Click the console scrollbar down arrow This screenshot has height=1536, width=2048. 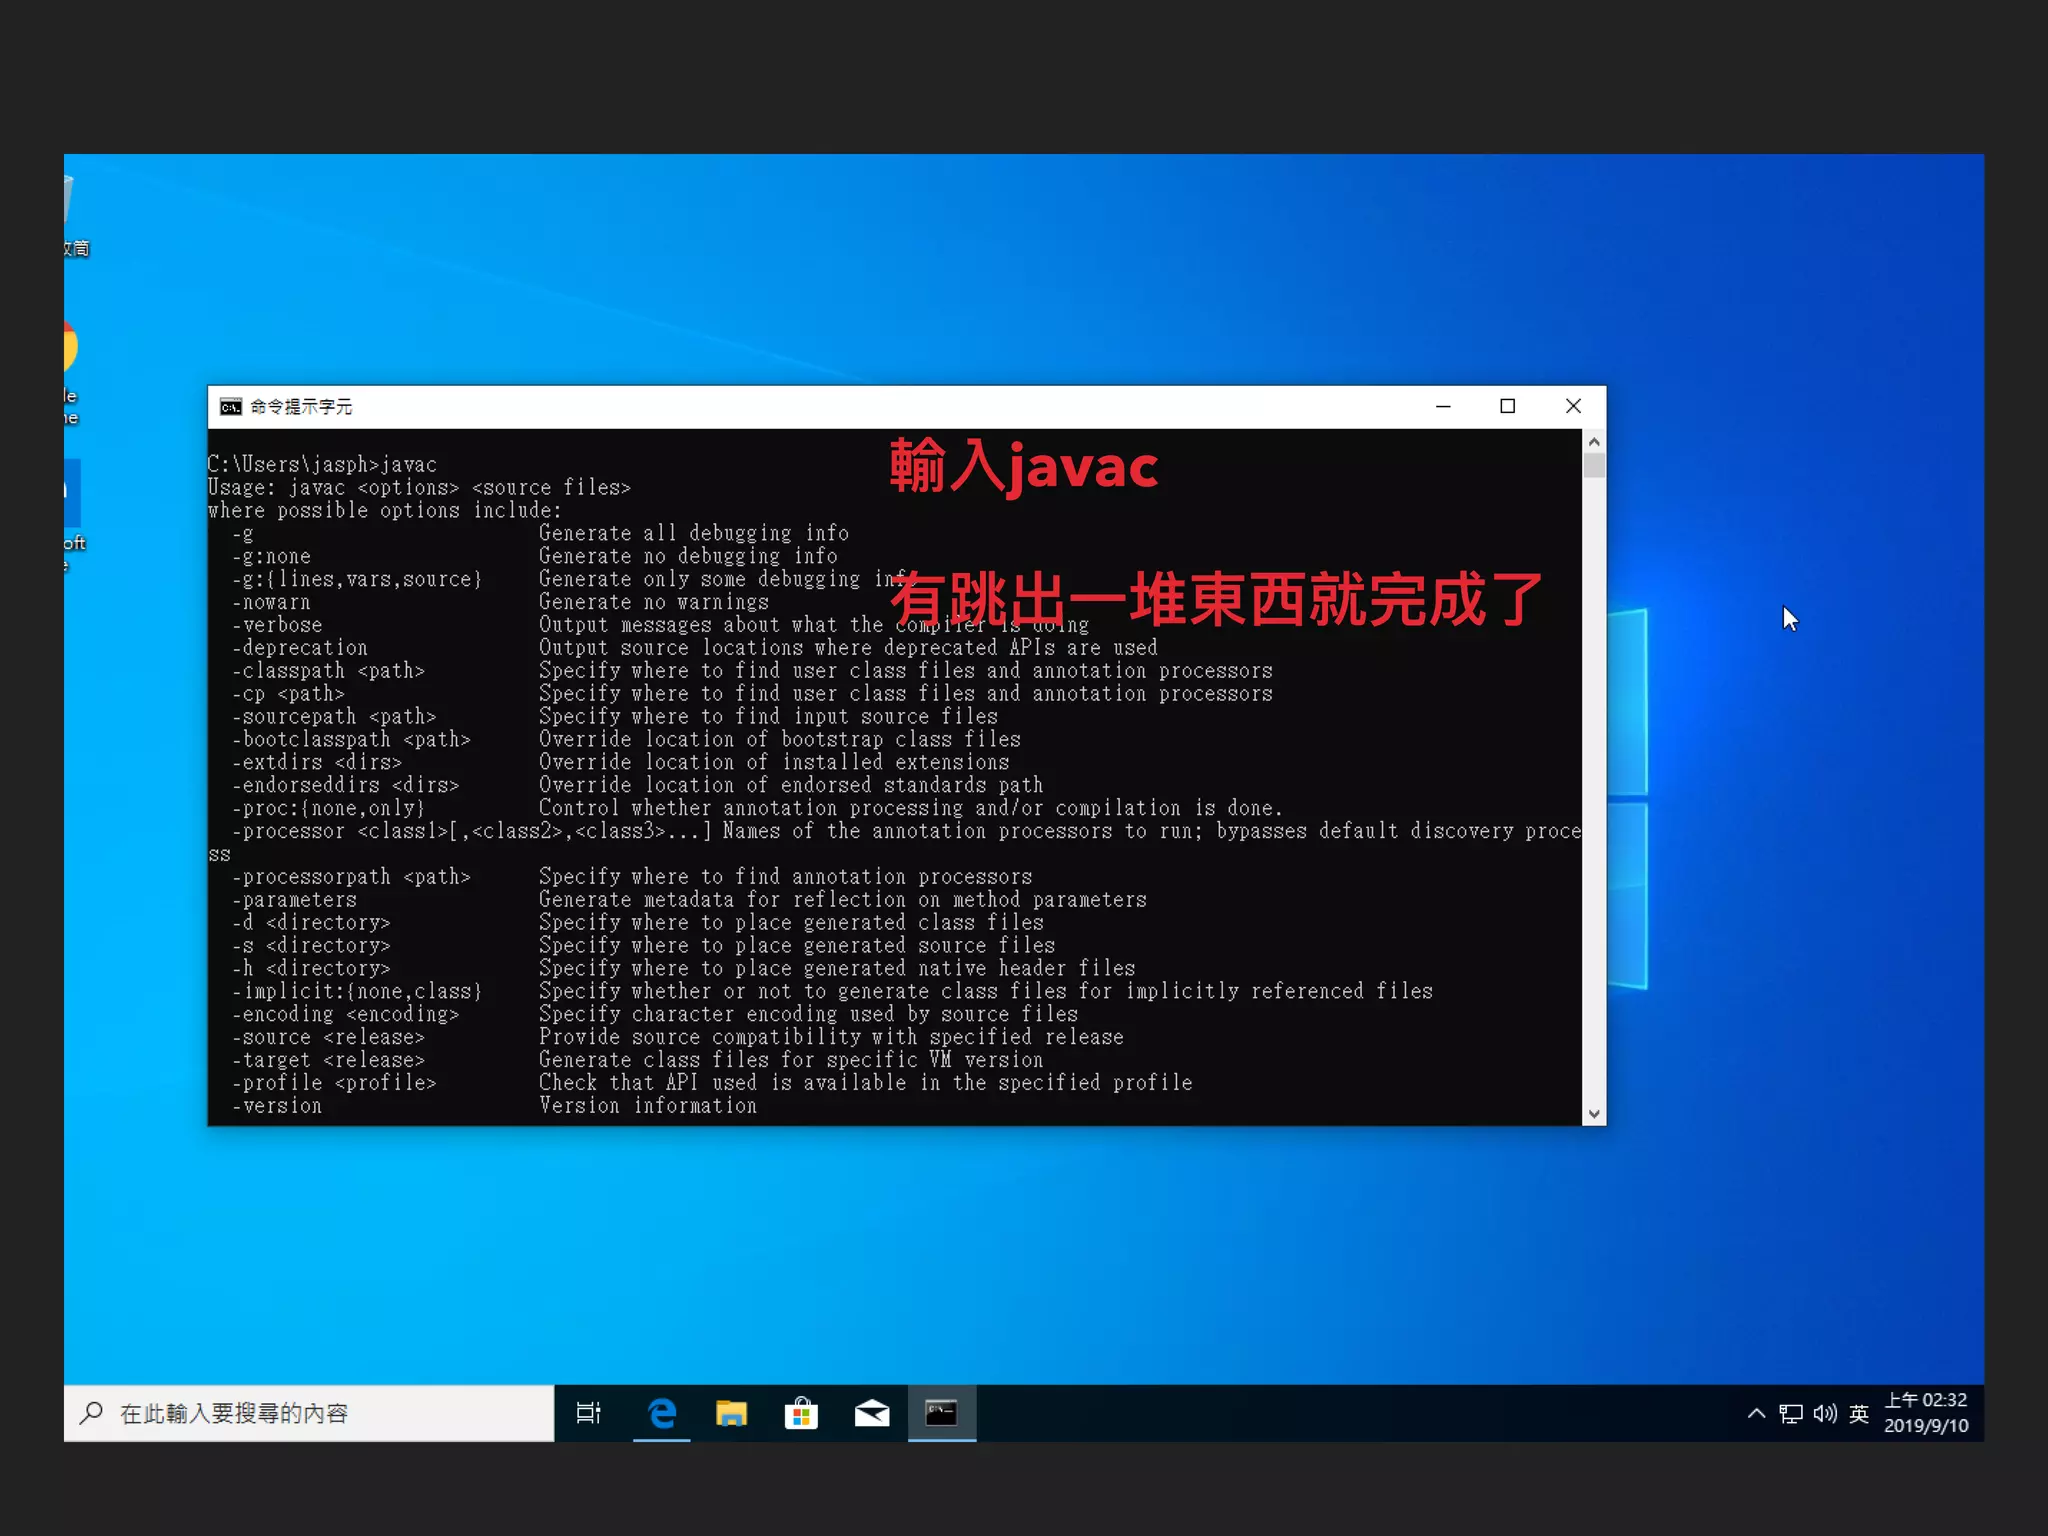coord(1594,1114)
